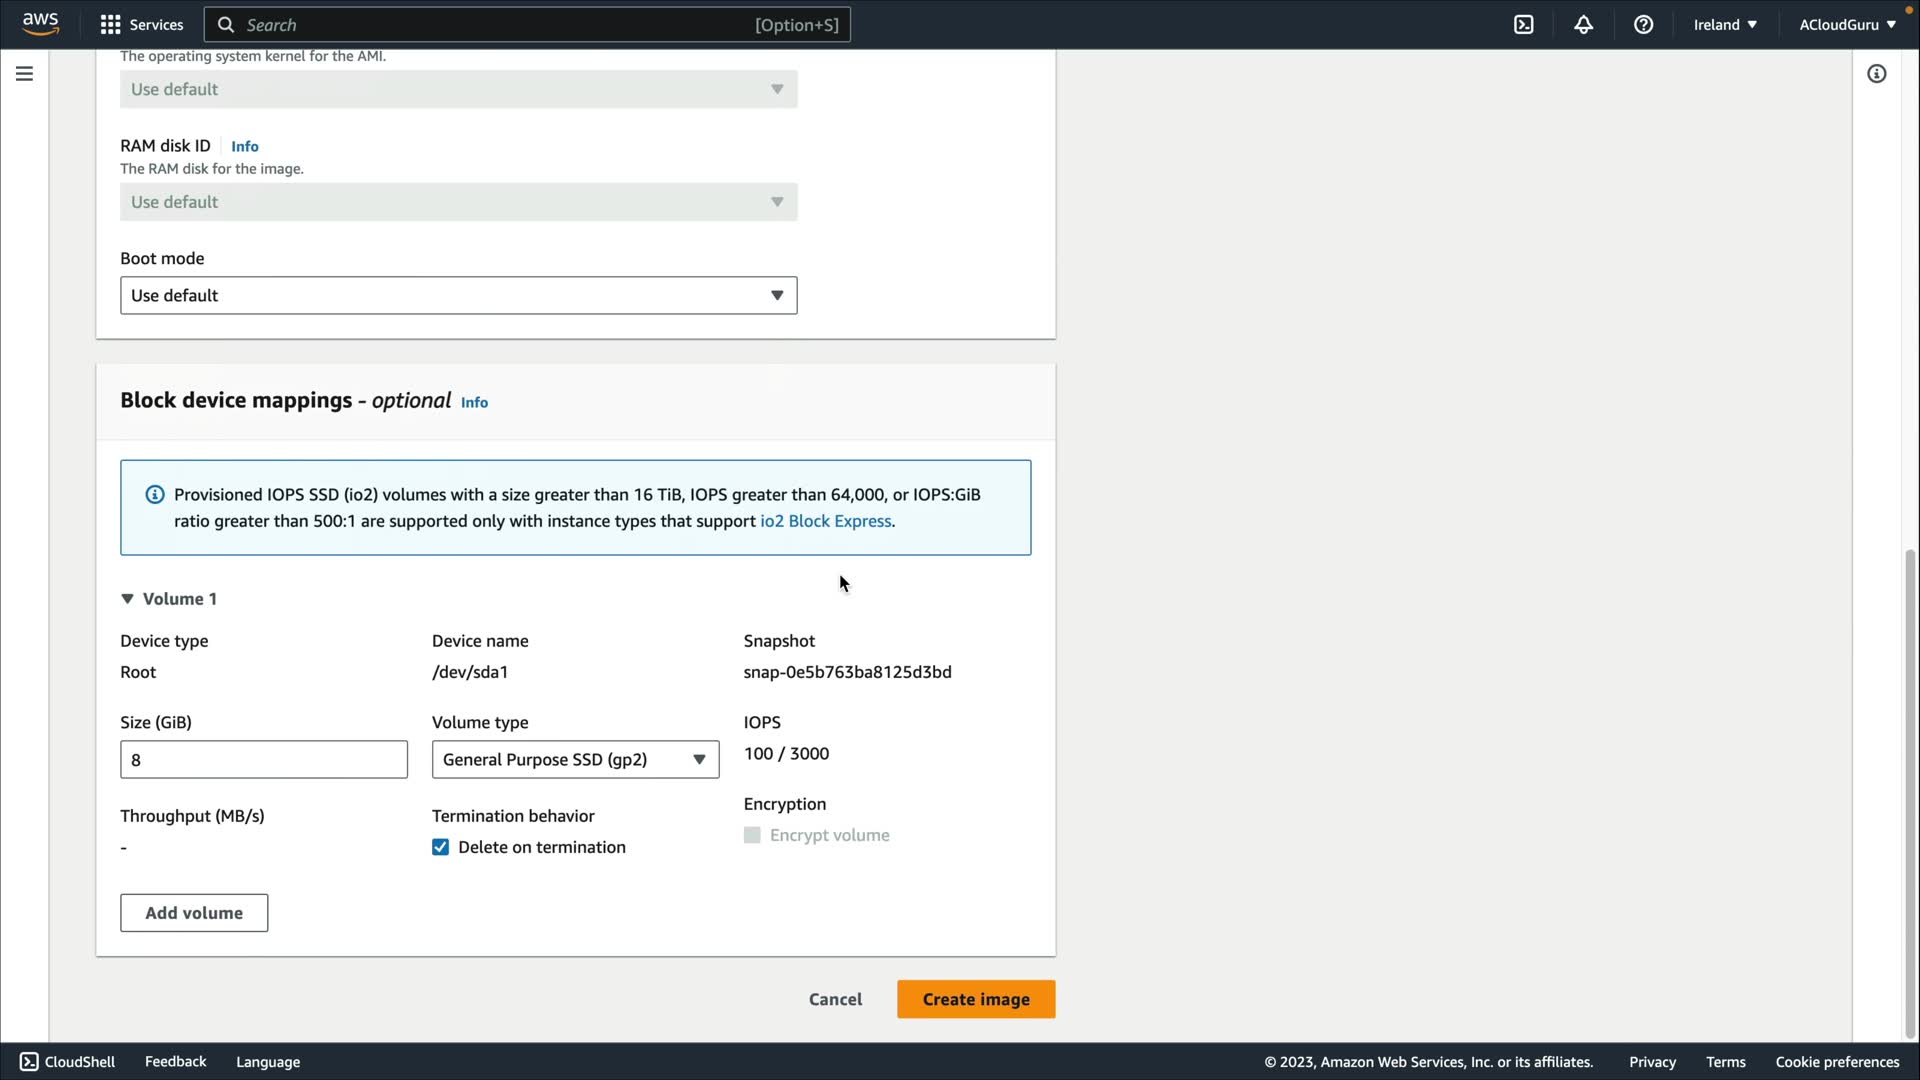Open CloudShell from top navigation bar
Image resolution: width=1920 pixels, height=1080 pixels.
click(1523, 25)
